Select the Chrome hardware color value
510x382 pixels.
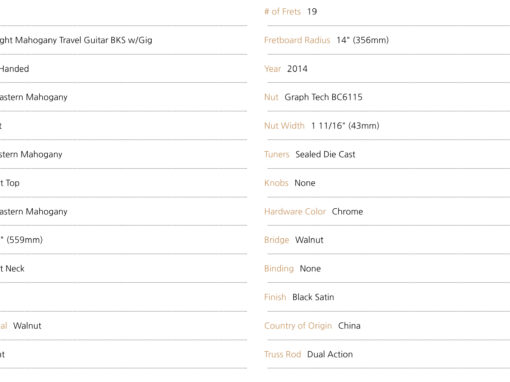coord(347,212)
